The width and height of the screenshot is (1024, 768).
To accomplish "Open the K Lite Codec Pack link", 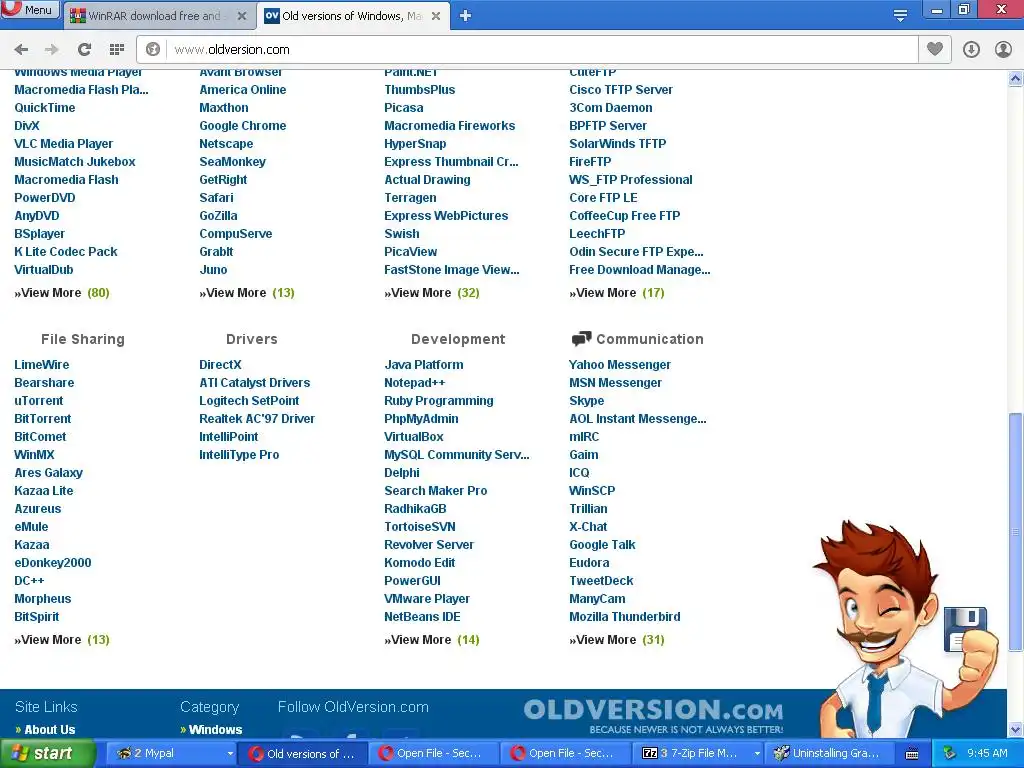I will pyautogui.click(x=66, y=251).
